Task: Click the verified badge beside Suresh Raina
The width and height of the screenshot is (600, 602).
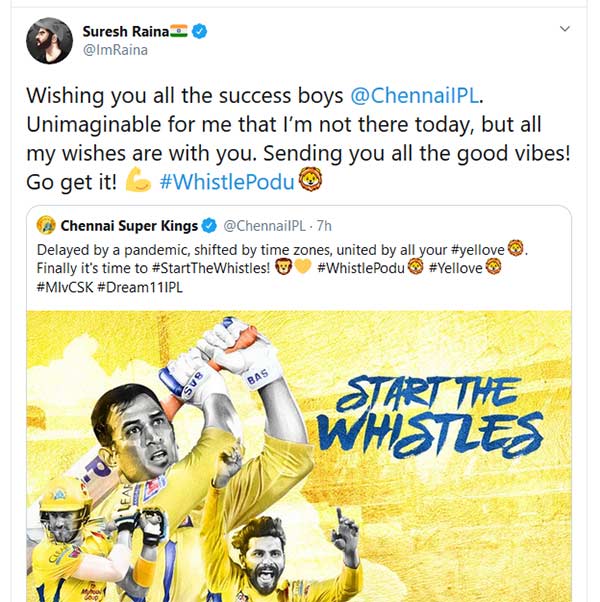Action: tap(199, 32)
